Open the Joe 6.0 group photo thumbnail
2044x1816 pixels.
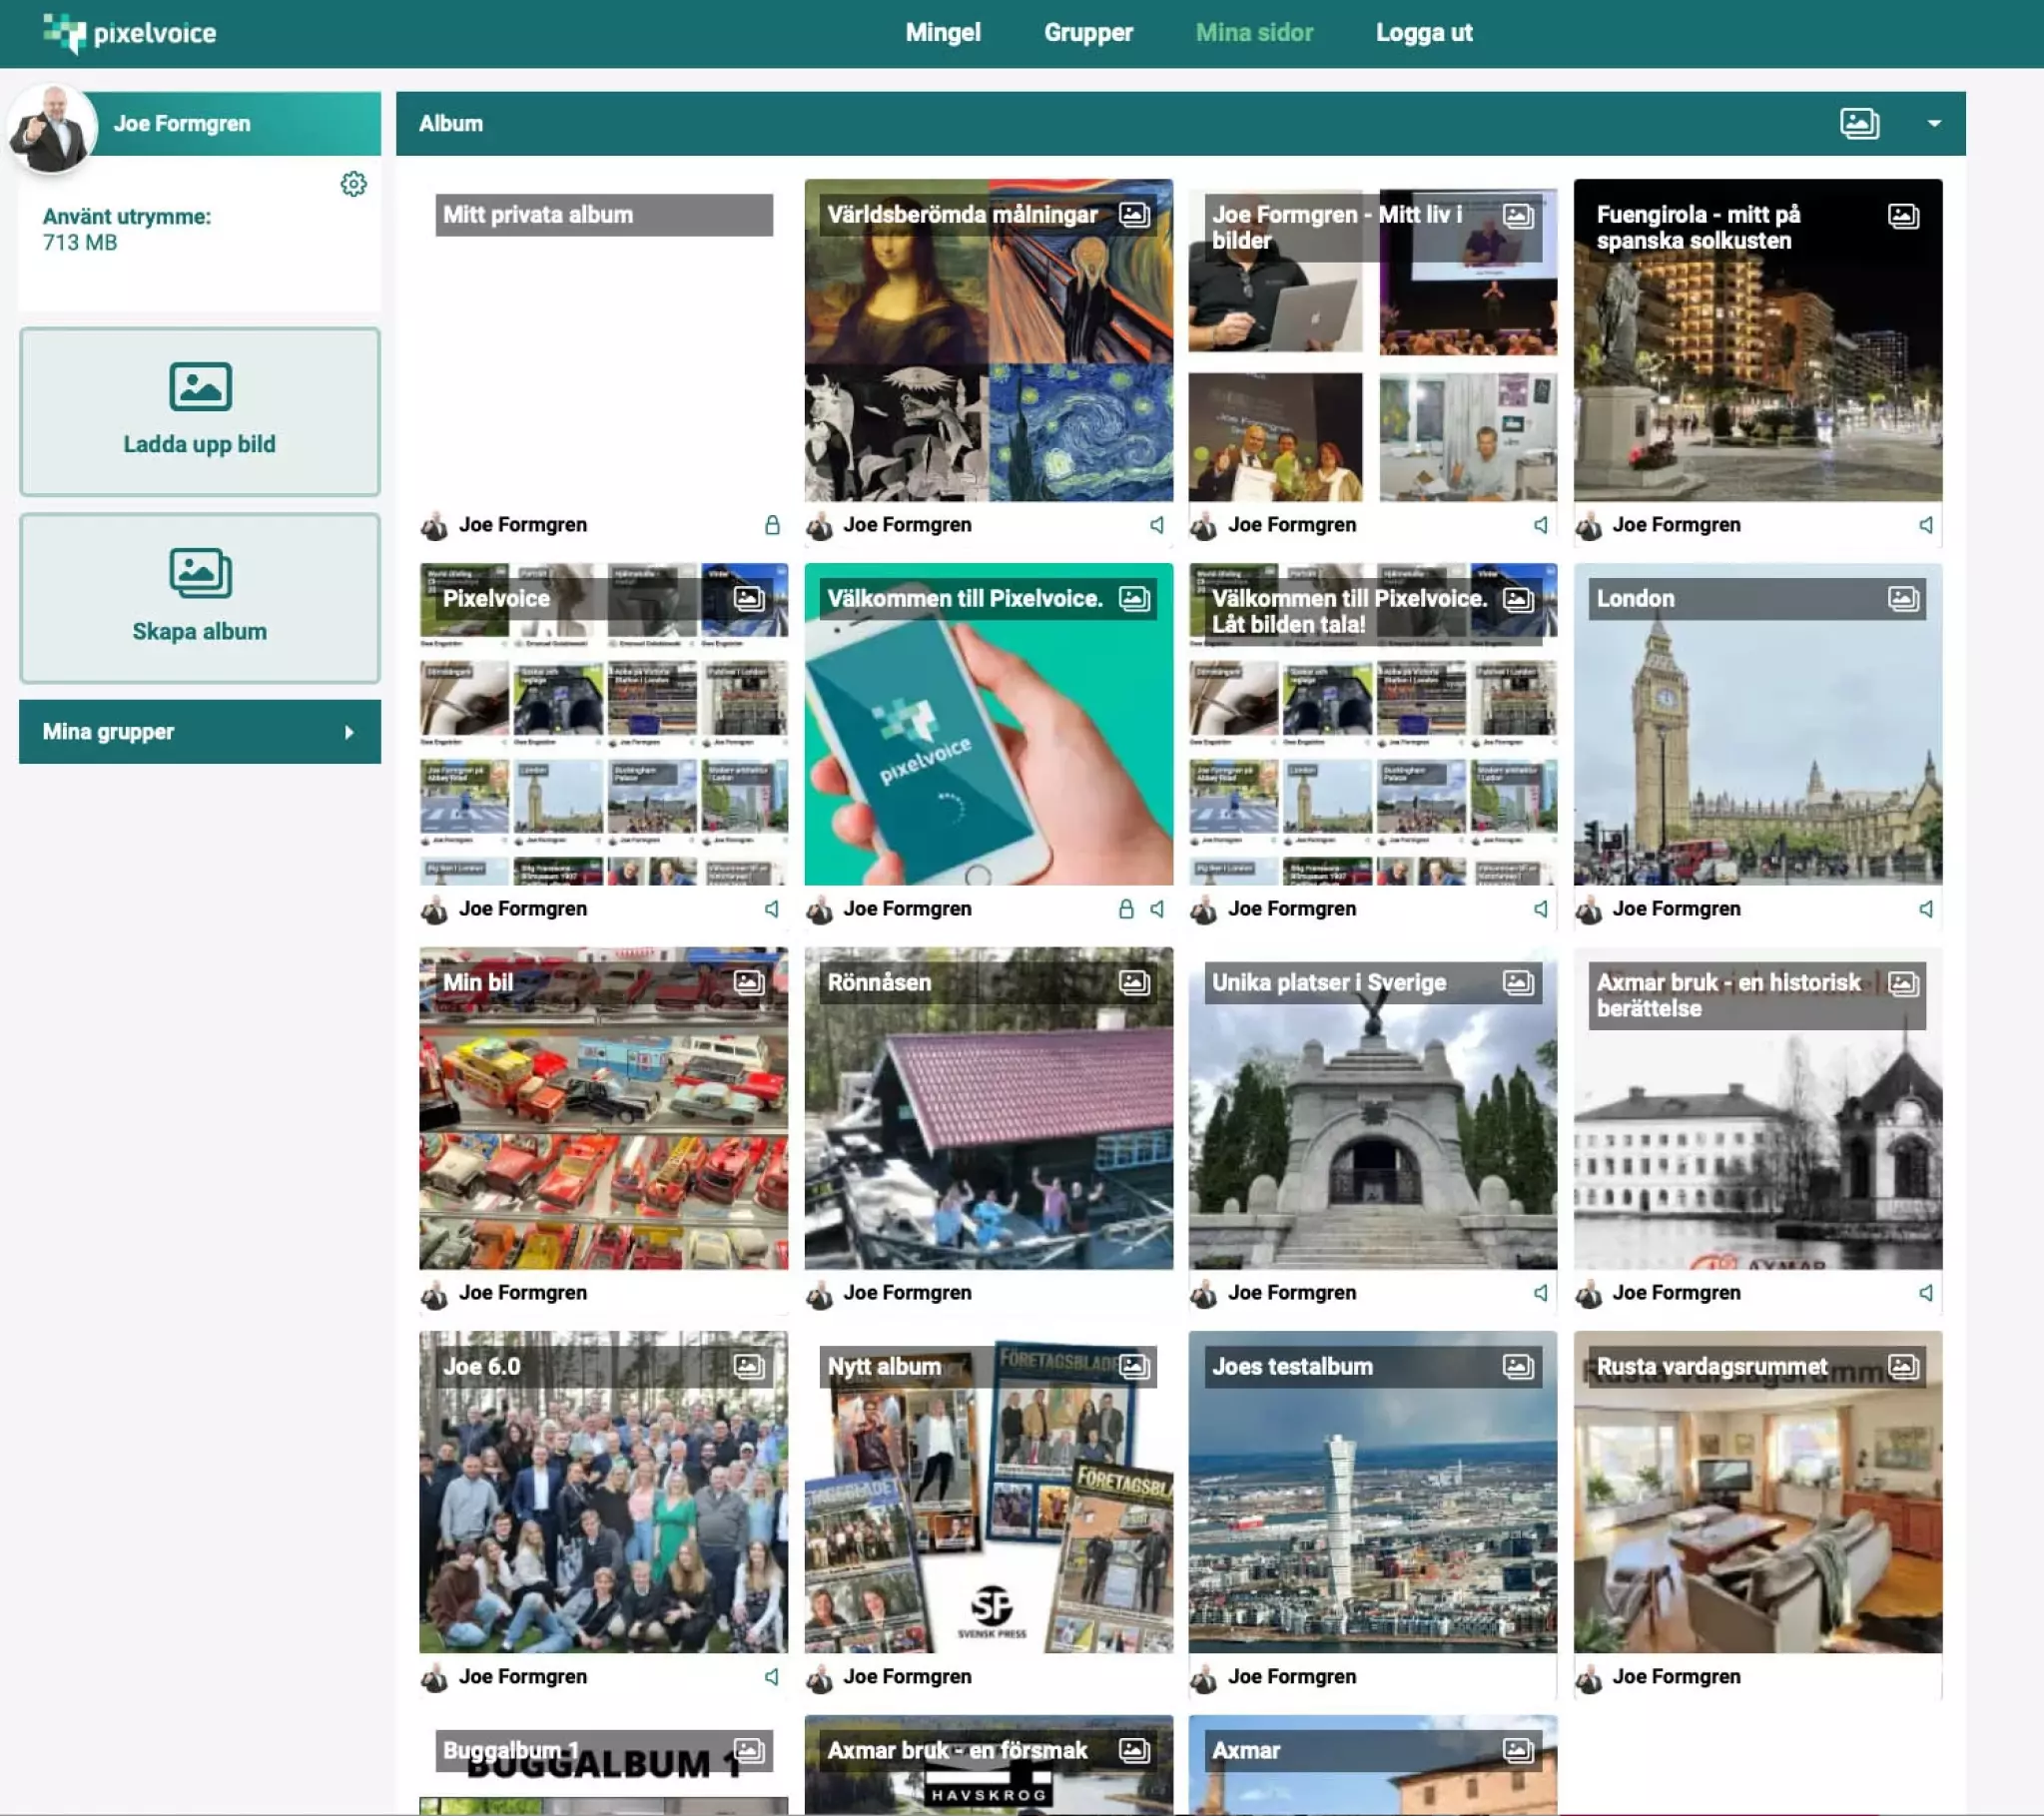[x=604, y=1492]
